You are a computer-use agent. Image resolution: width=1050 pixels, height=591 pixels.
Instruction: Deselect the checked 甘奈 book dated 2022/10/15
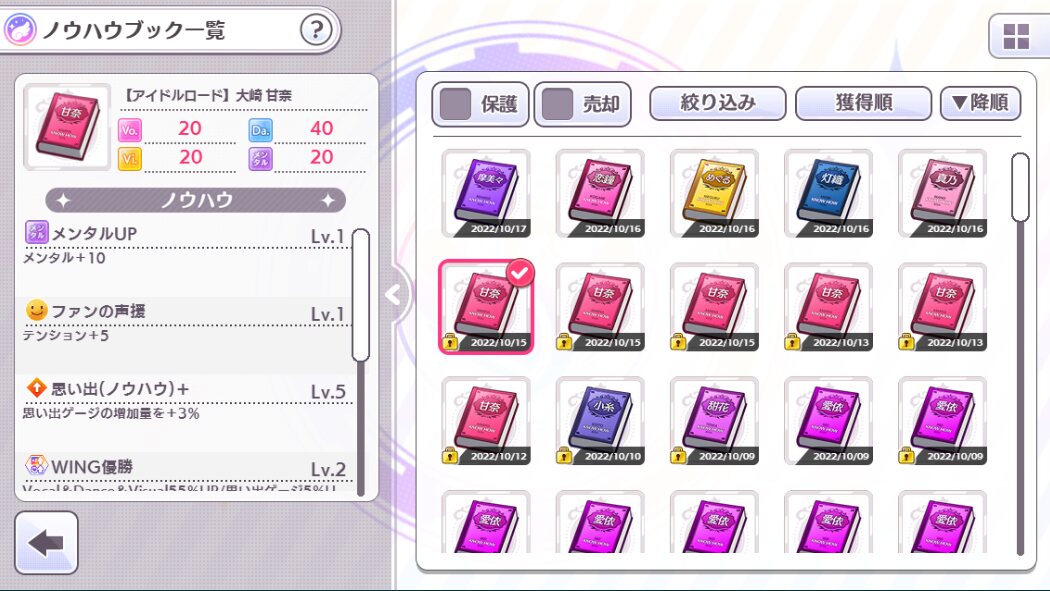[486, 307]
